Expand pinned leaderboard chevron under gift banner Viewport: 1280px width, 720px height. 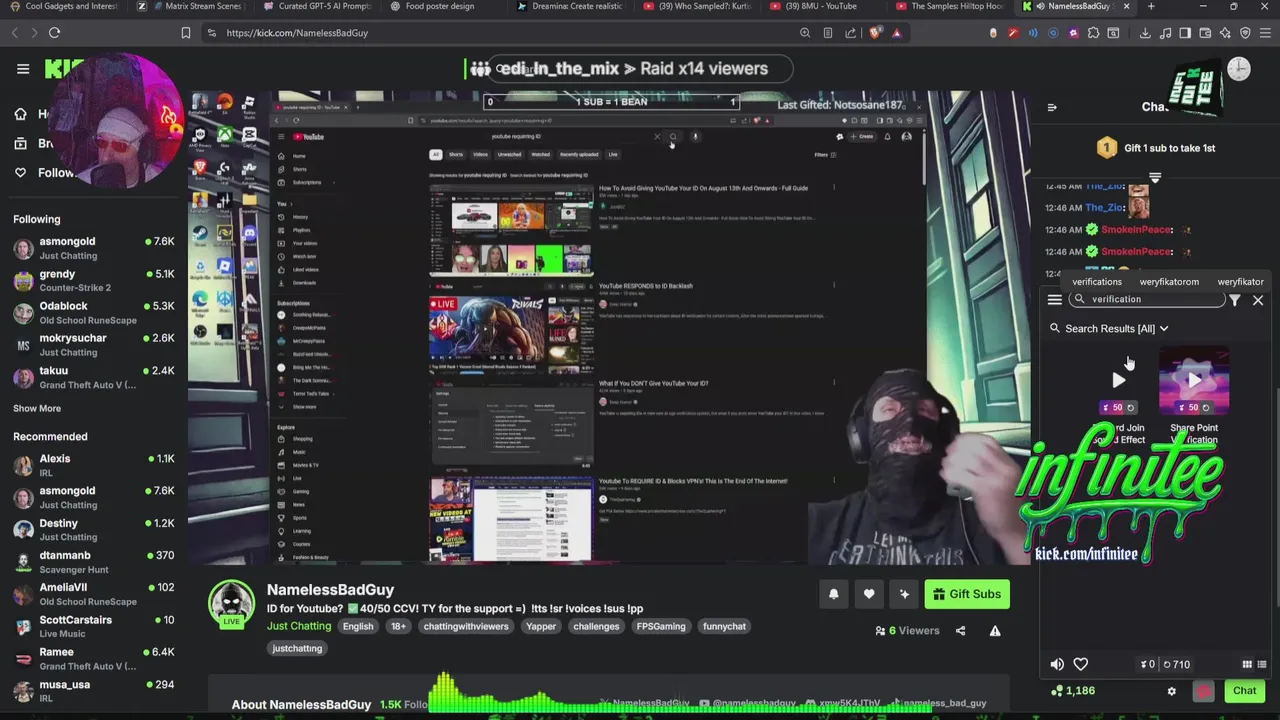coord(1155,178)
